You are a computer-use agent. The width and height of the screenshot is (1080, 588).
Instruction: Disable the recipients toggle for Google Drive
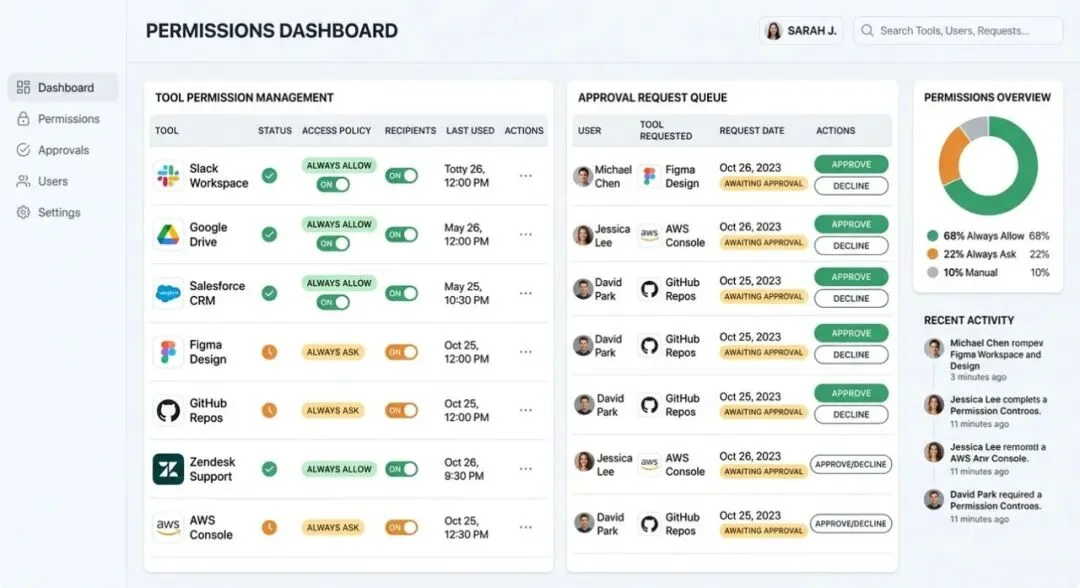[402, 235]
